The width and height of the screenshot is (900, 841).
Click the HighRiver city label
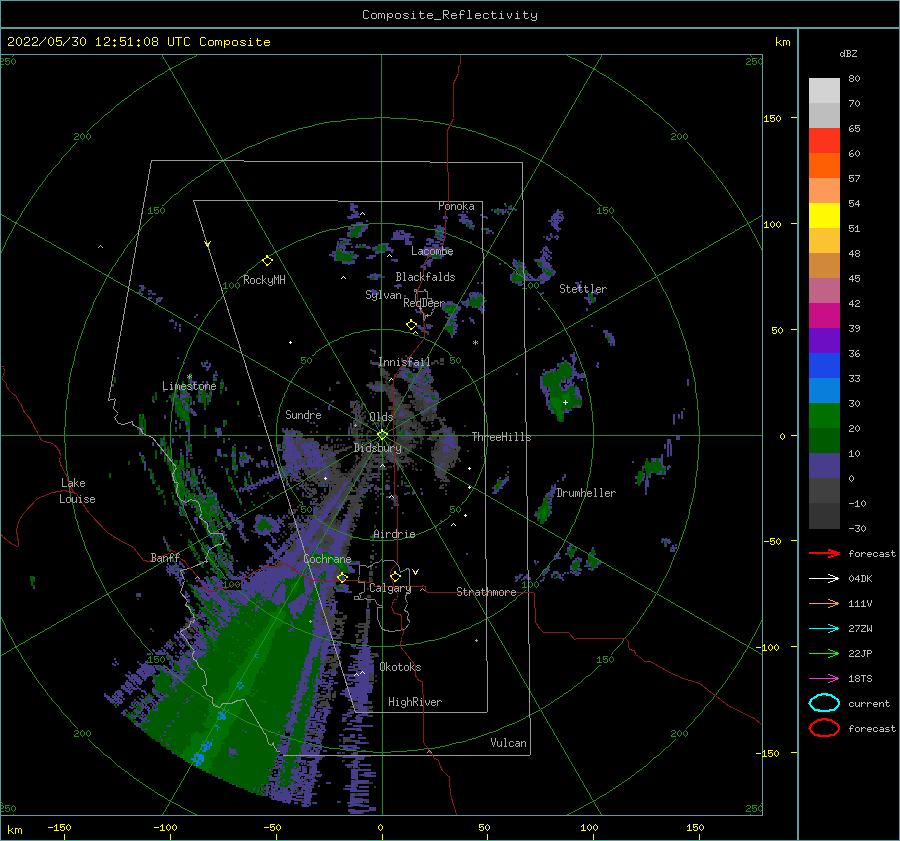click(415, 702)
